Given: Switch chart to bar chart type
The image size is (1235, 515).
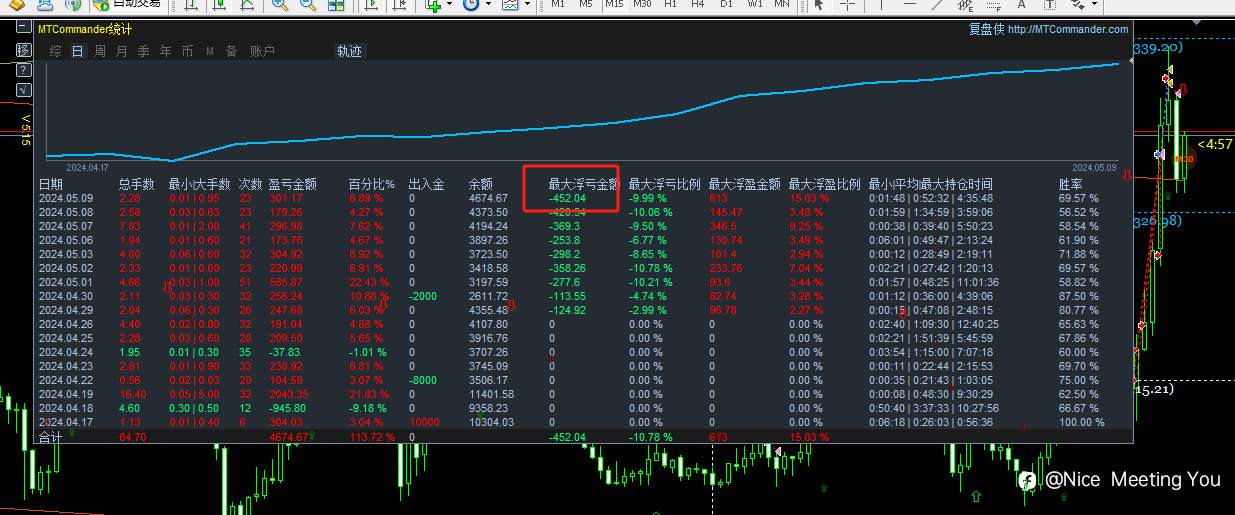Looking at the screenshot, I should point(189,5).
